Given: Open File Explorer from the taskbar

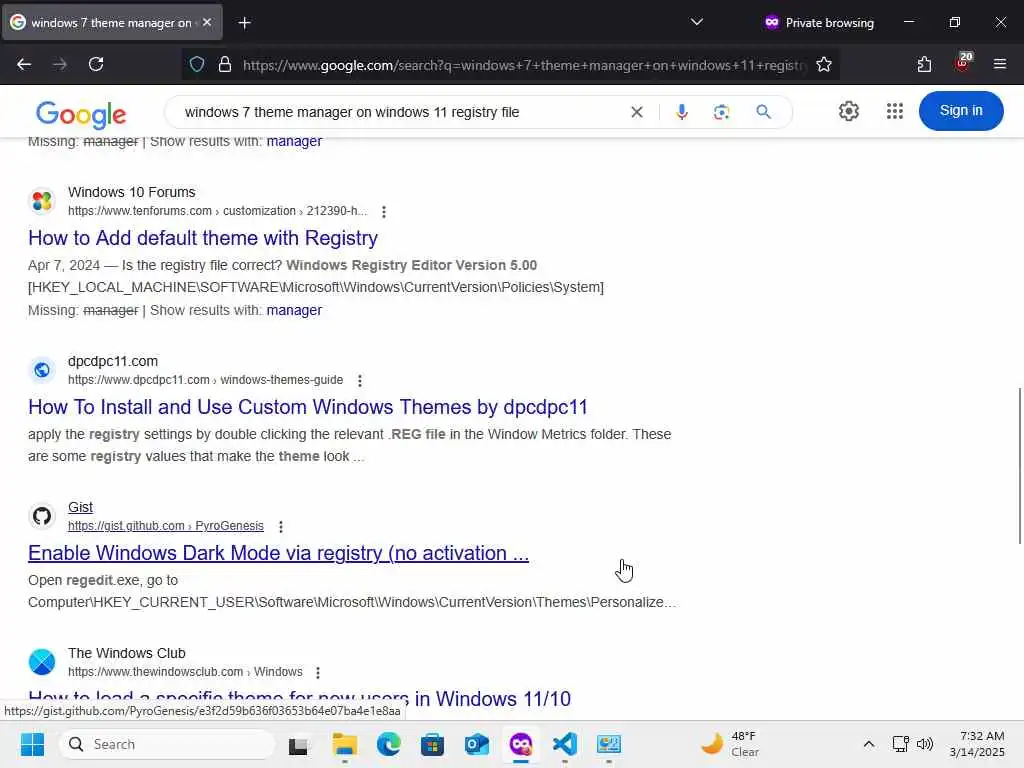Looking at the screenshot, I should [344, 744].
